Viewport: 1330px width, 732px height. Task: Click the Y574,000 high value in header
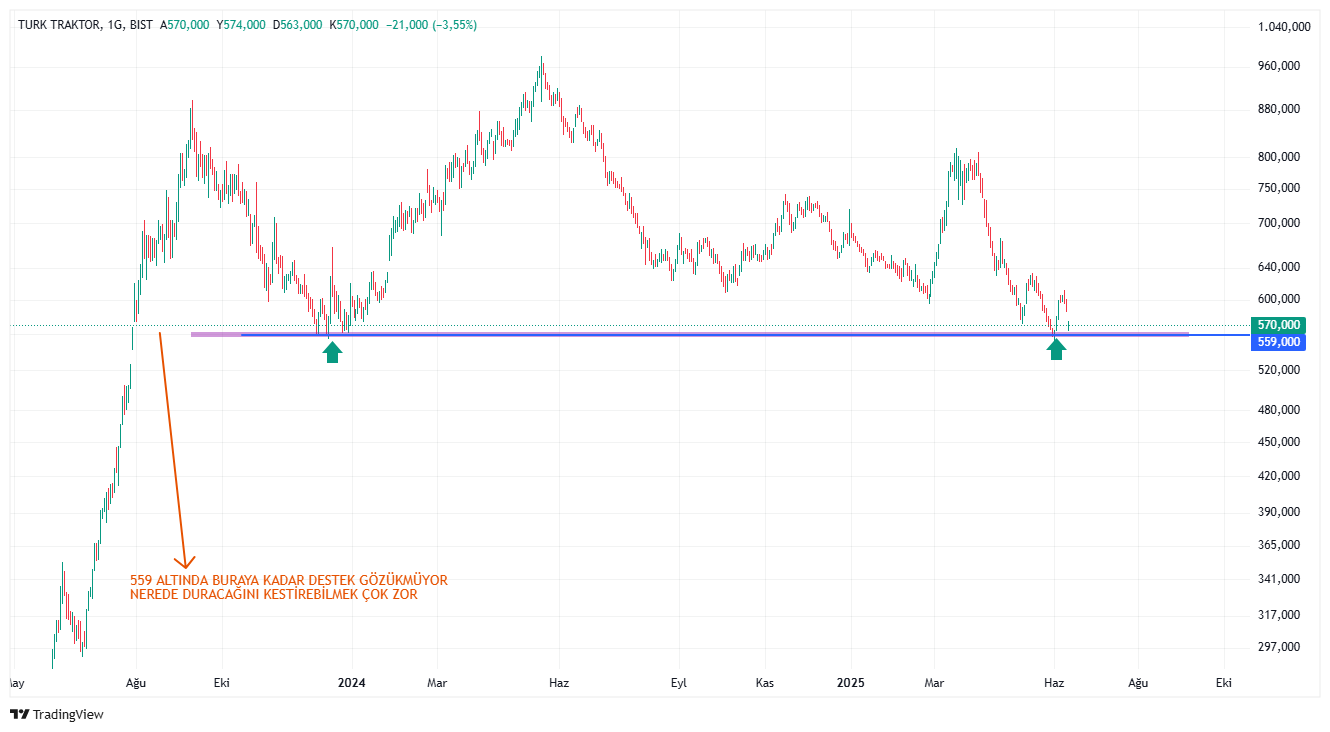(241, 25)
